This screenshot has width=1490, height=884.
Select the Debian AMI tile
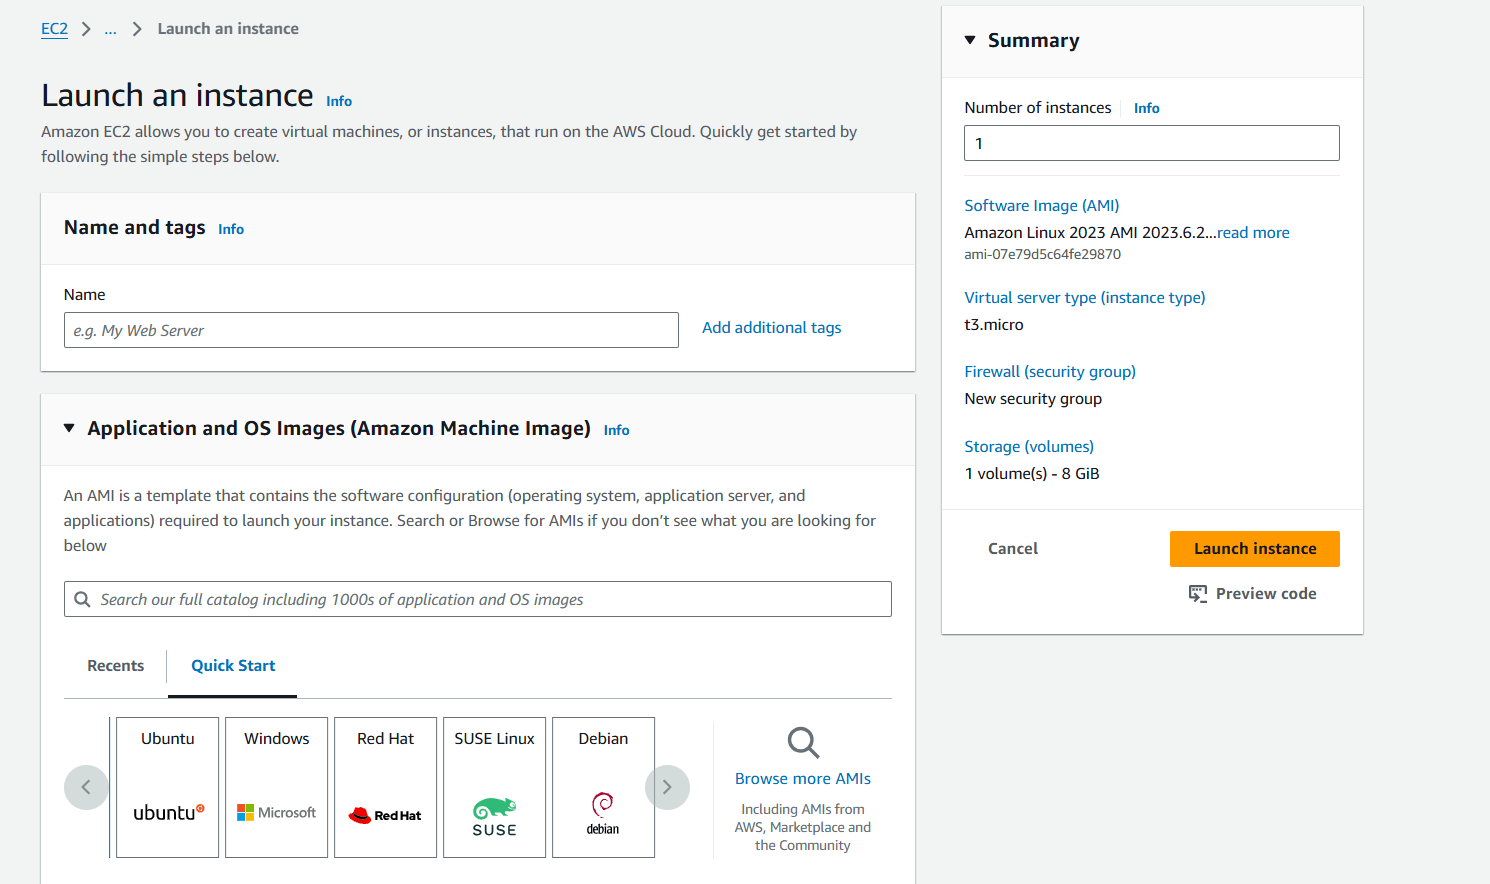pyautogui.click(x=603, y=787)
